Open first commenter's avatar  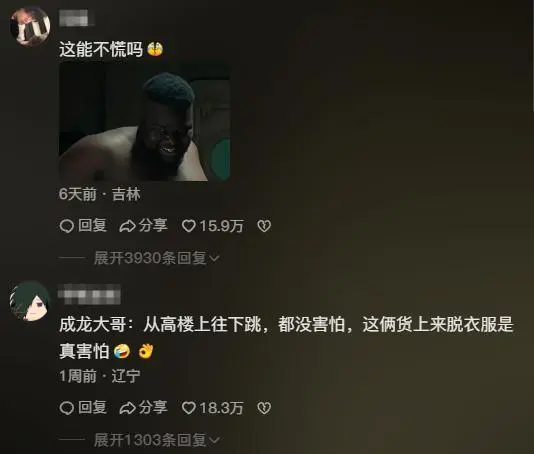tap(30, 26)
